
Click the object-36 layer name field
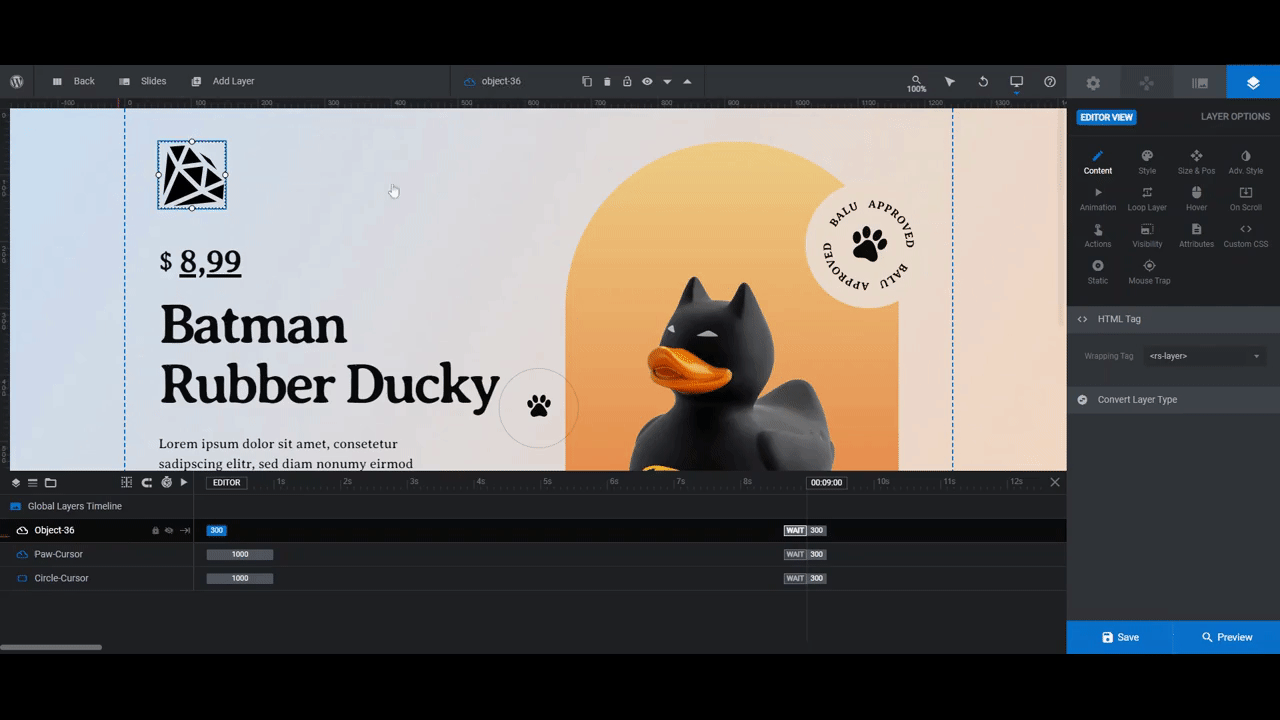pyautogui.click(x=501, y=81)
